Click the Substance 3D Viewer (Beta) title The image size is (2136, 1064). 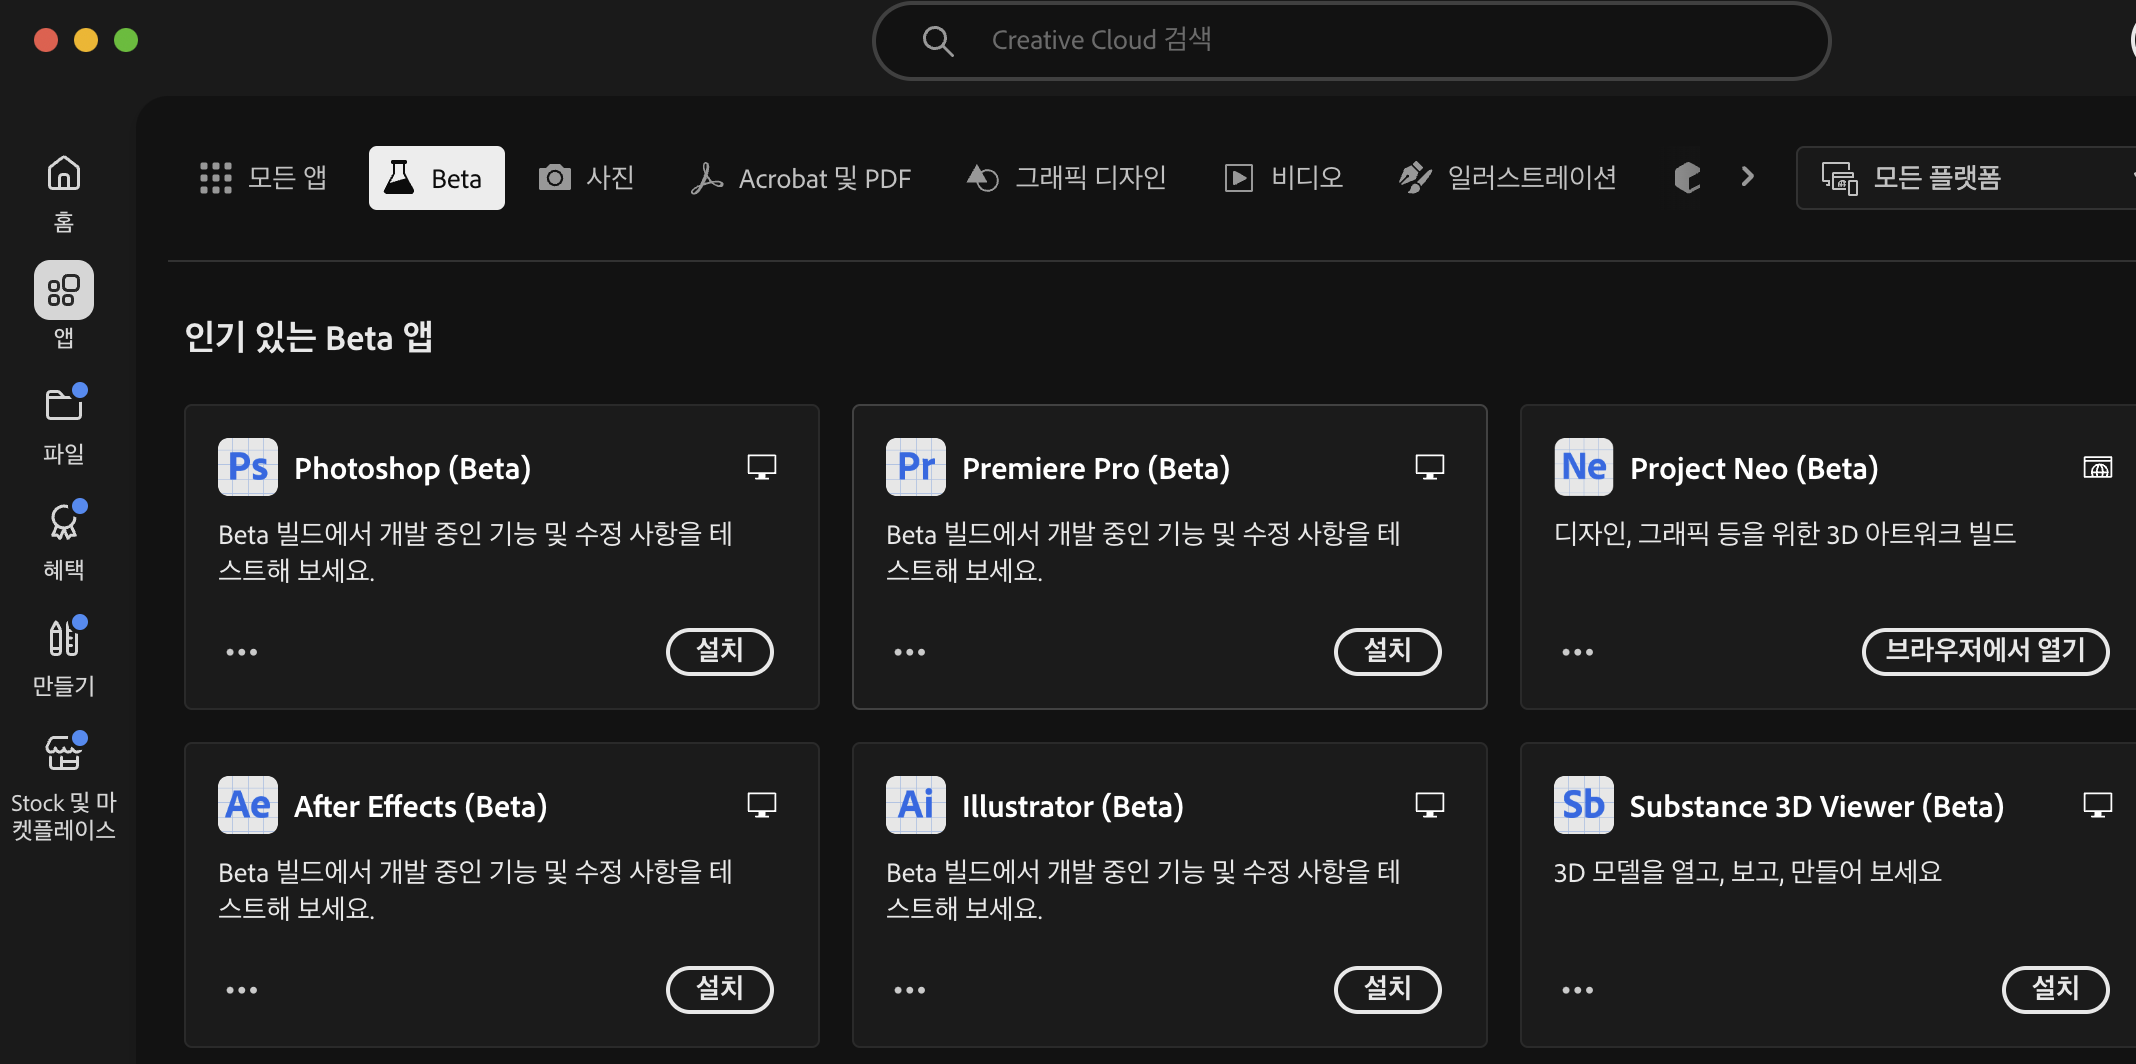click(x=1817, y=806)
